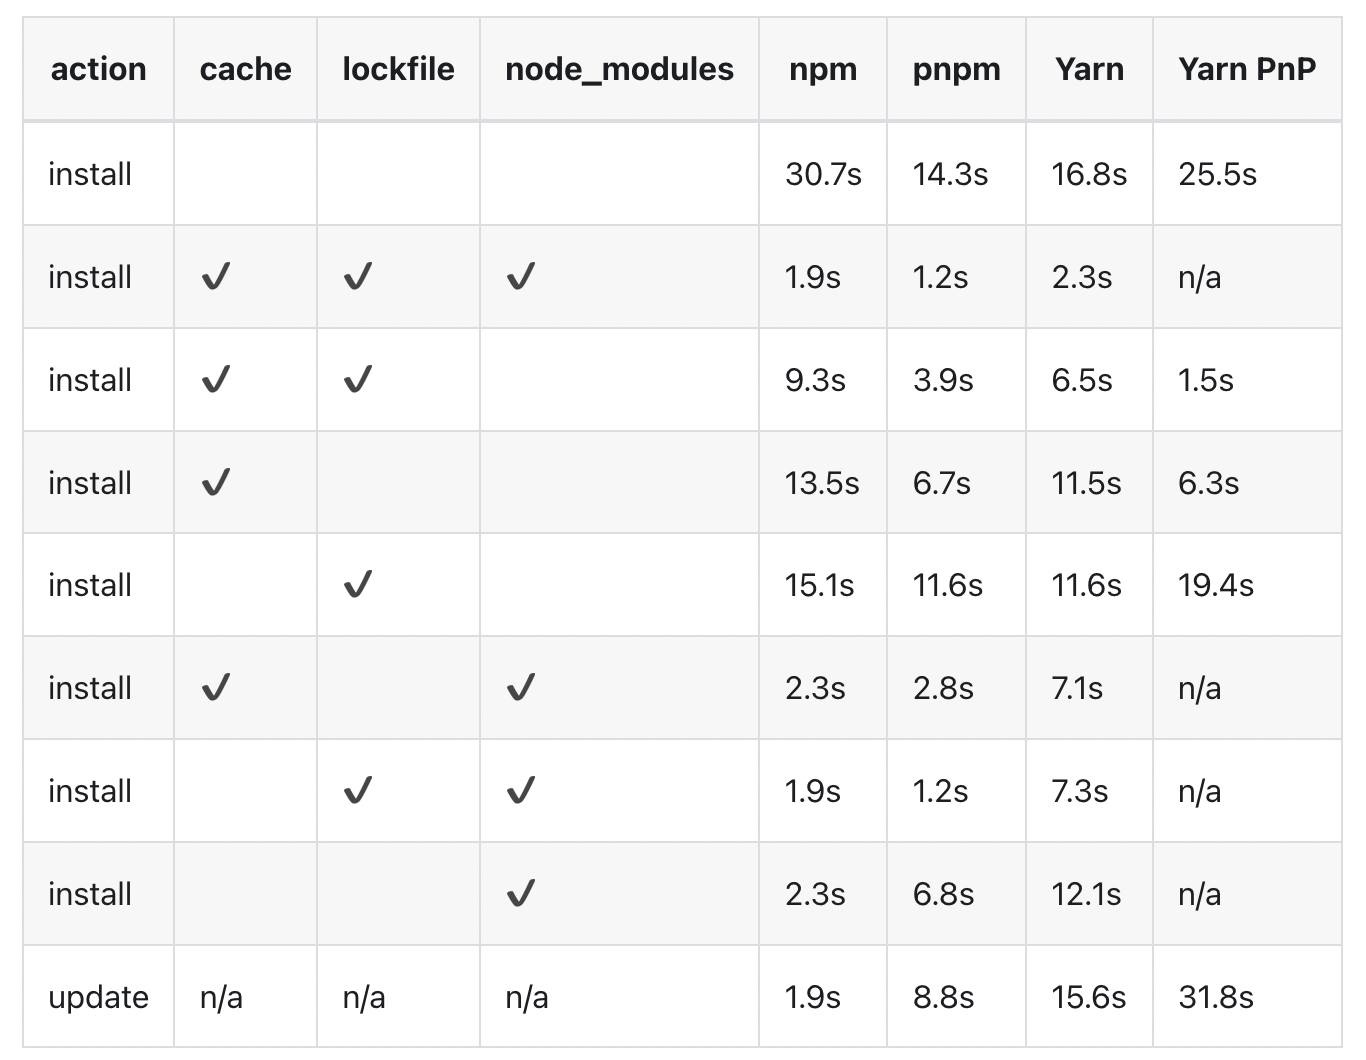Select the 19.4s Yarn PnP cell
This screenshot has height=1060, width=1366.
point(1216,585)
